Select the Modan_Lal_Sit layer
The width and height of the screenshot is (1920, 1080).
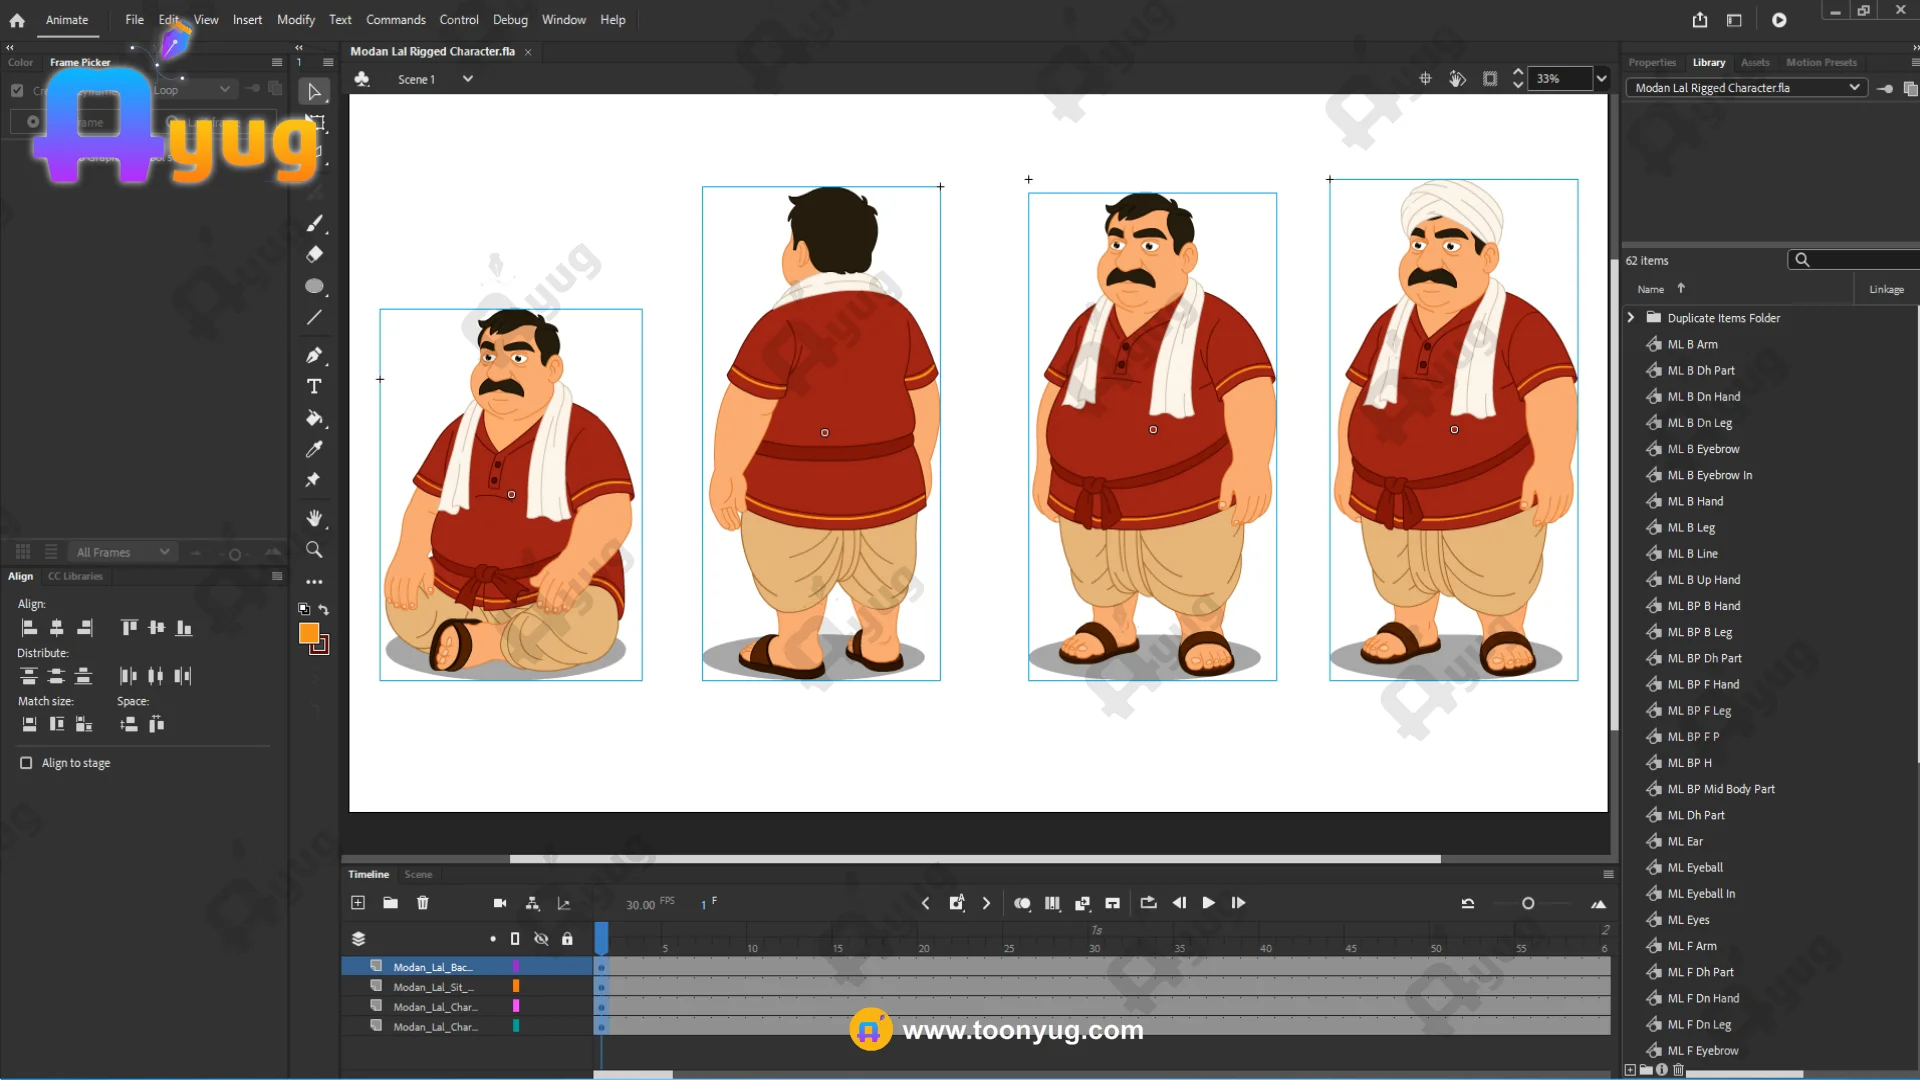coord(433,987)
